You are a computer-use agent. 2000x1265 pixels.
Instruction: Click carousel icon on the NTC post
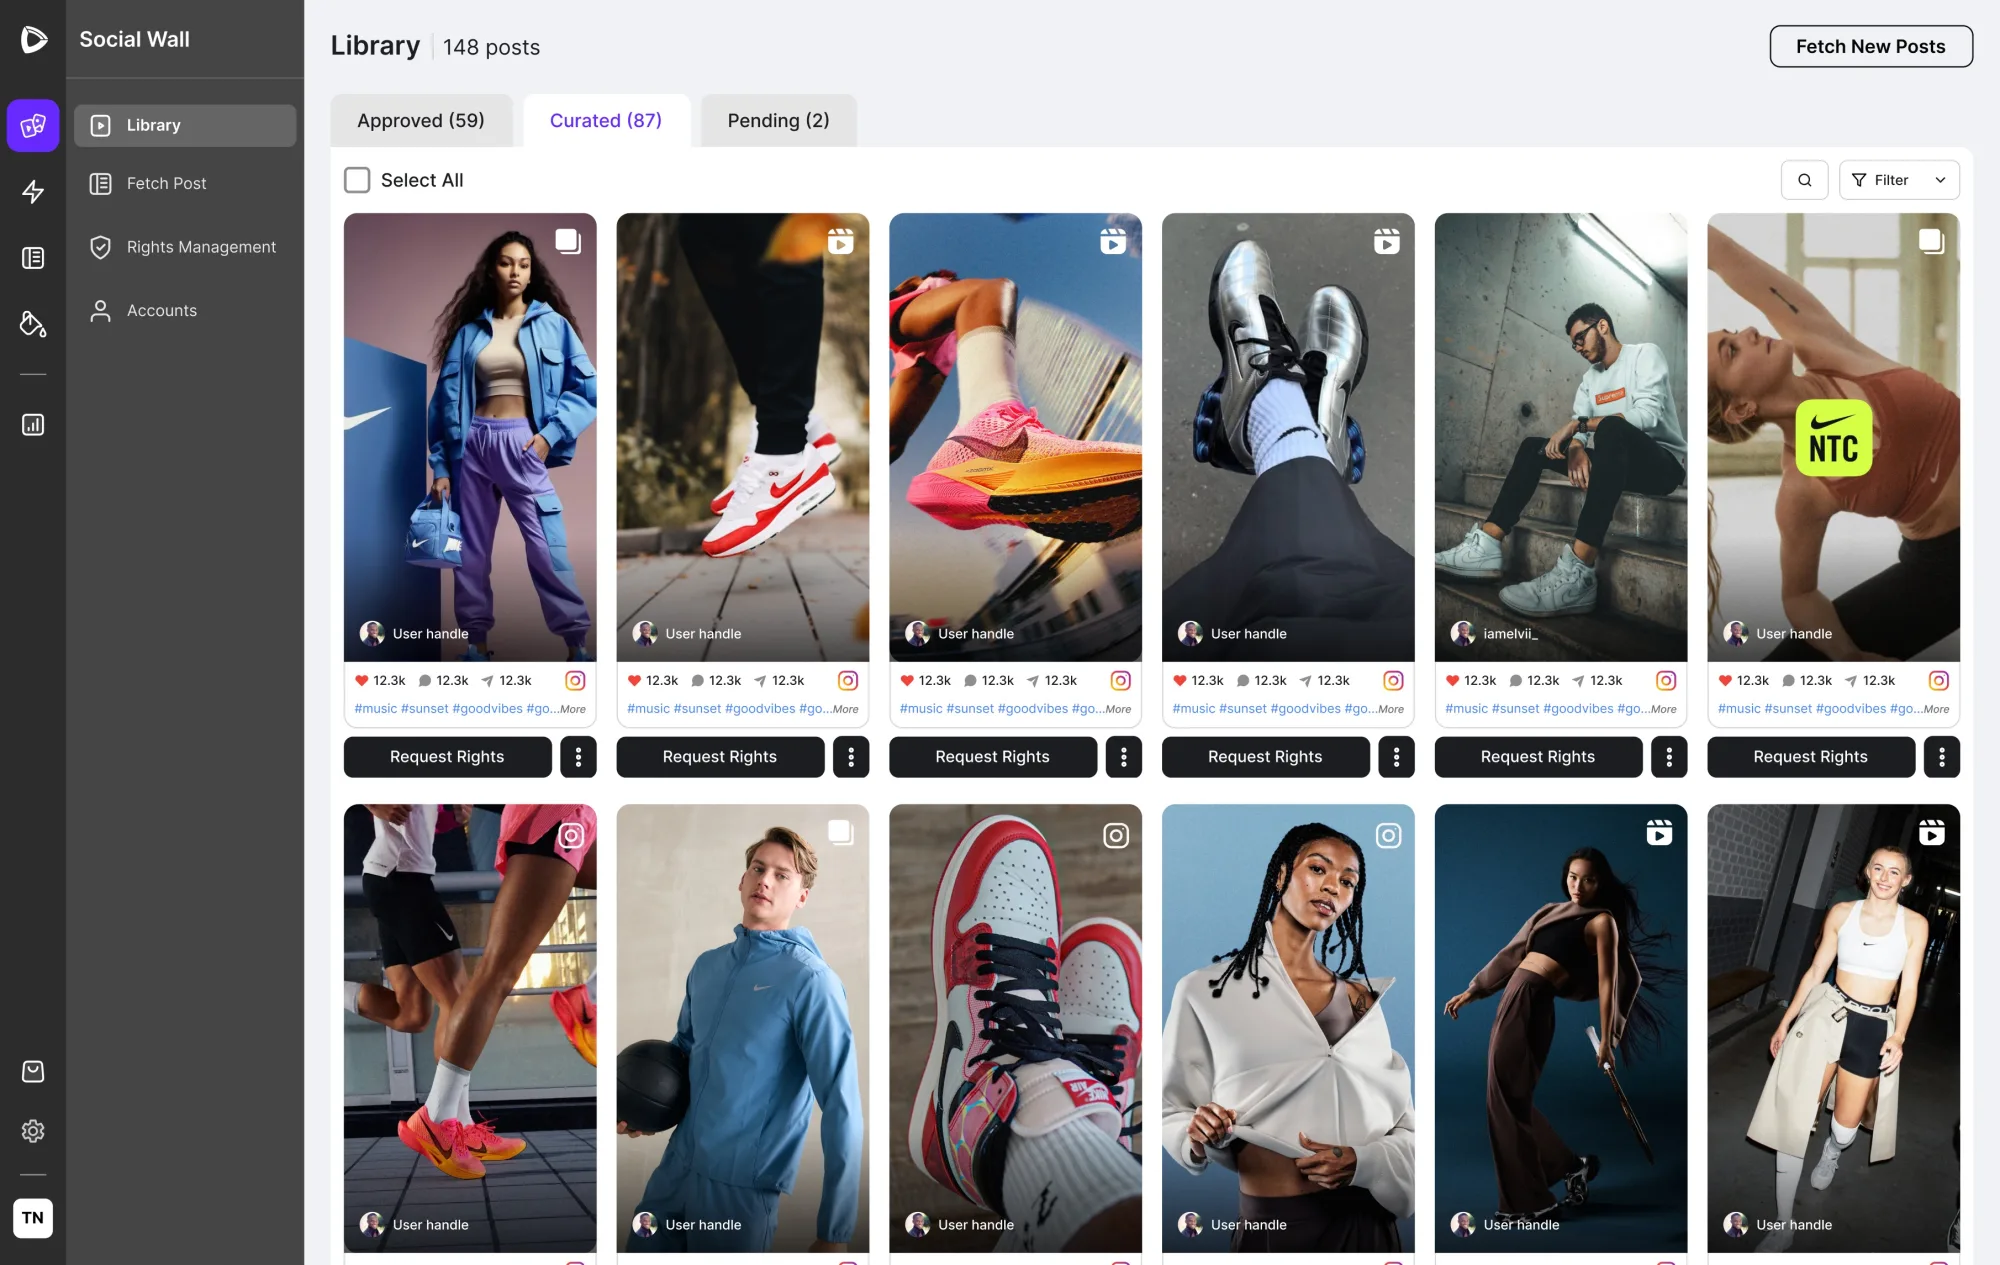point(1931,241)
